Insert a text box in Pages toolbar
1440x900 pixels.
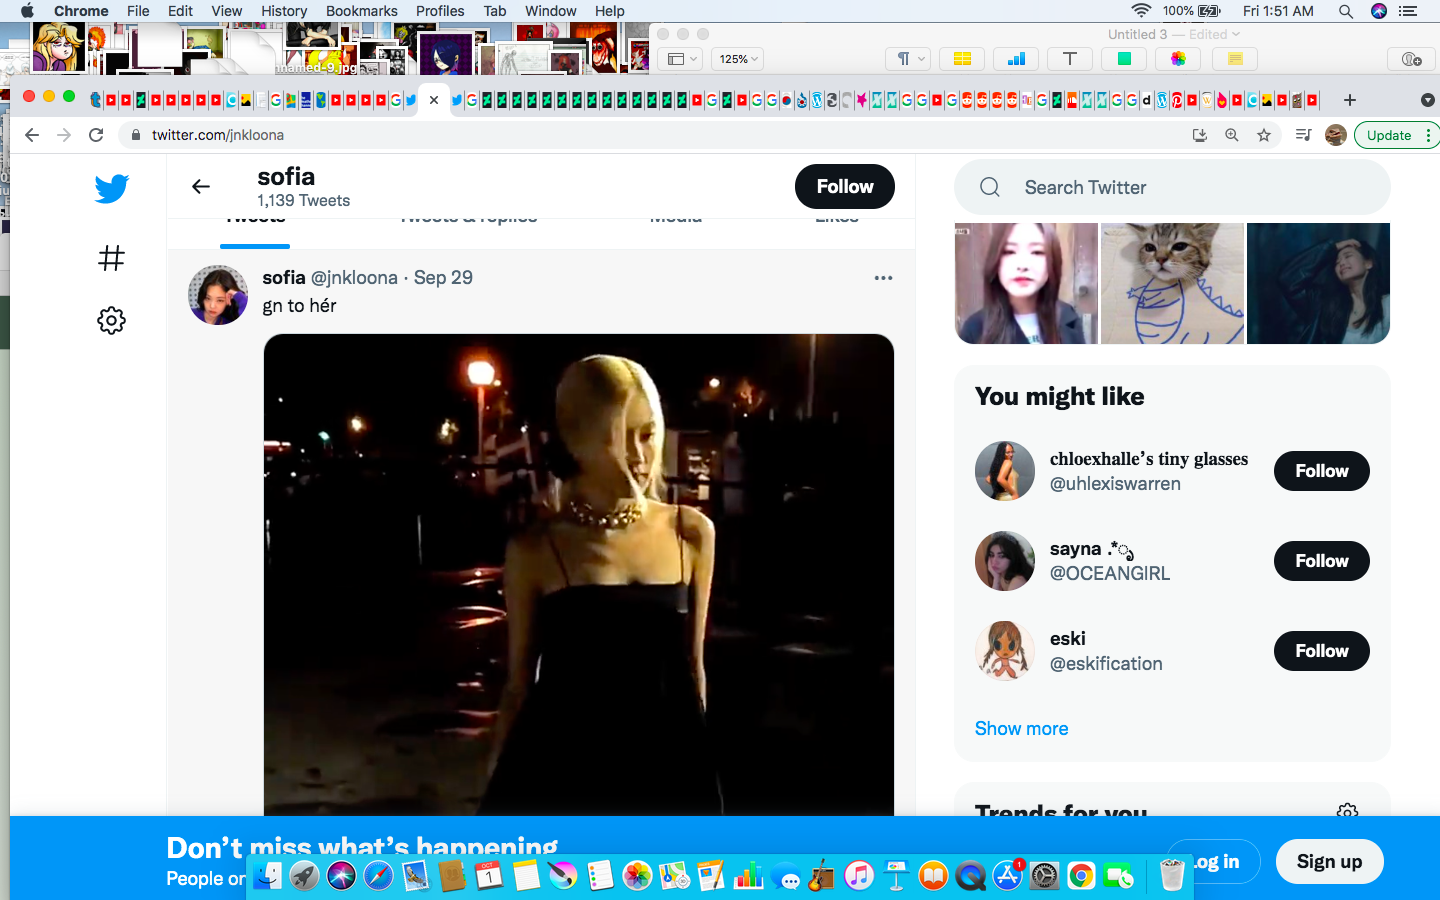click(x=1070, y=59)
